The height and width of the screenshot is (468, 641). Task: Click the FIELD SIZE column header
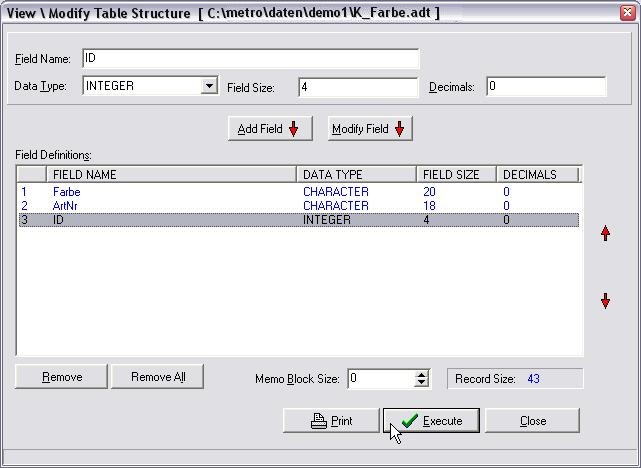coord(456,175)
